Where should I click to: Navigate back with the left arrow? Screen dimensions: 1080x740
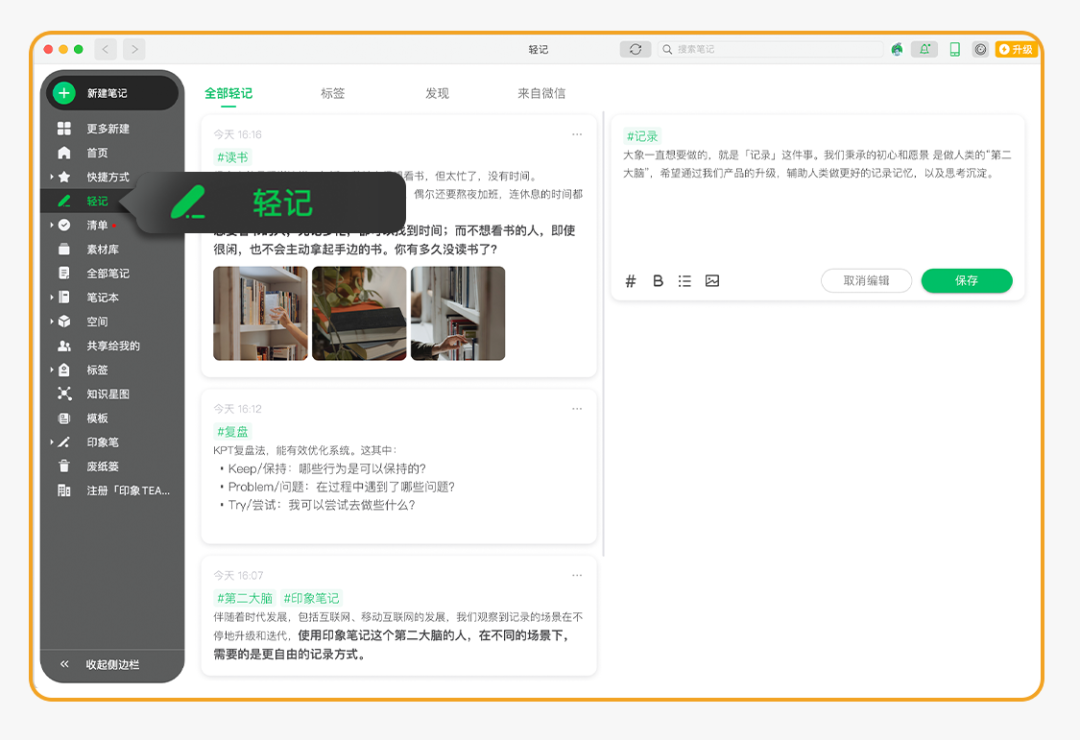105,49
